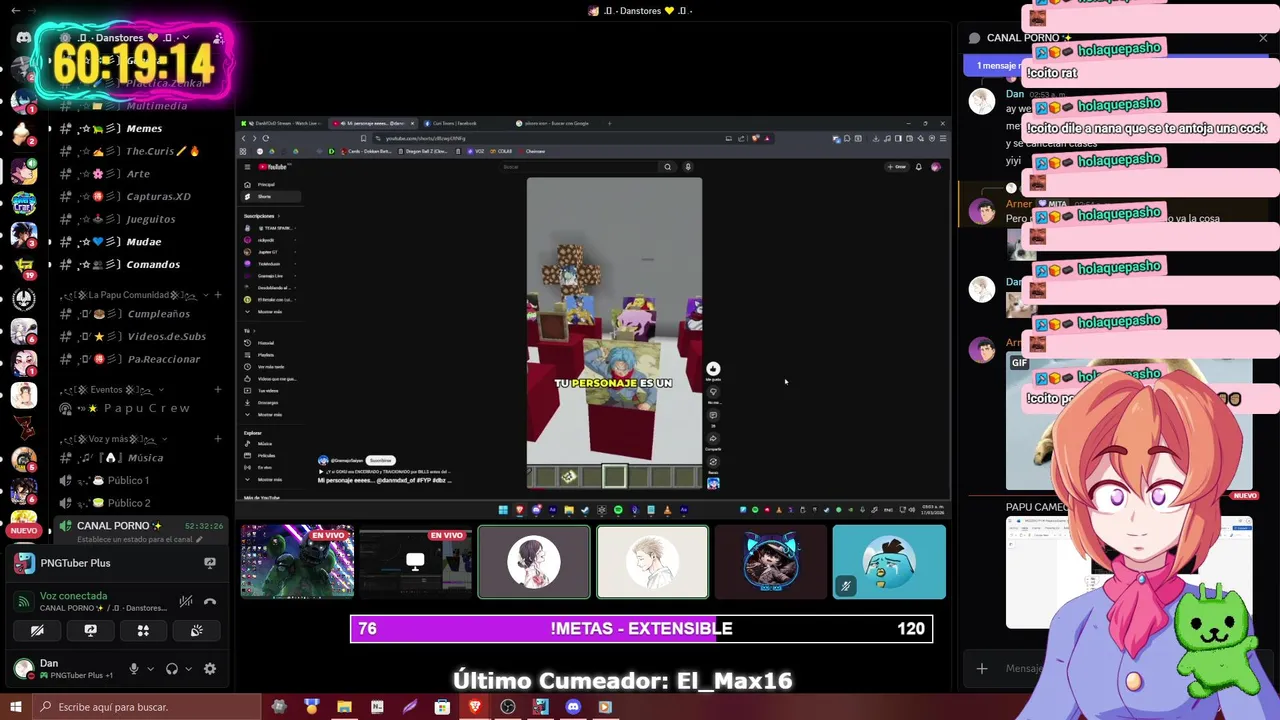The width and height of the screenshot is (1280, 720).
Task: Open headphone output options arrow
Action: coord(189,669)
